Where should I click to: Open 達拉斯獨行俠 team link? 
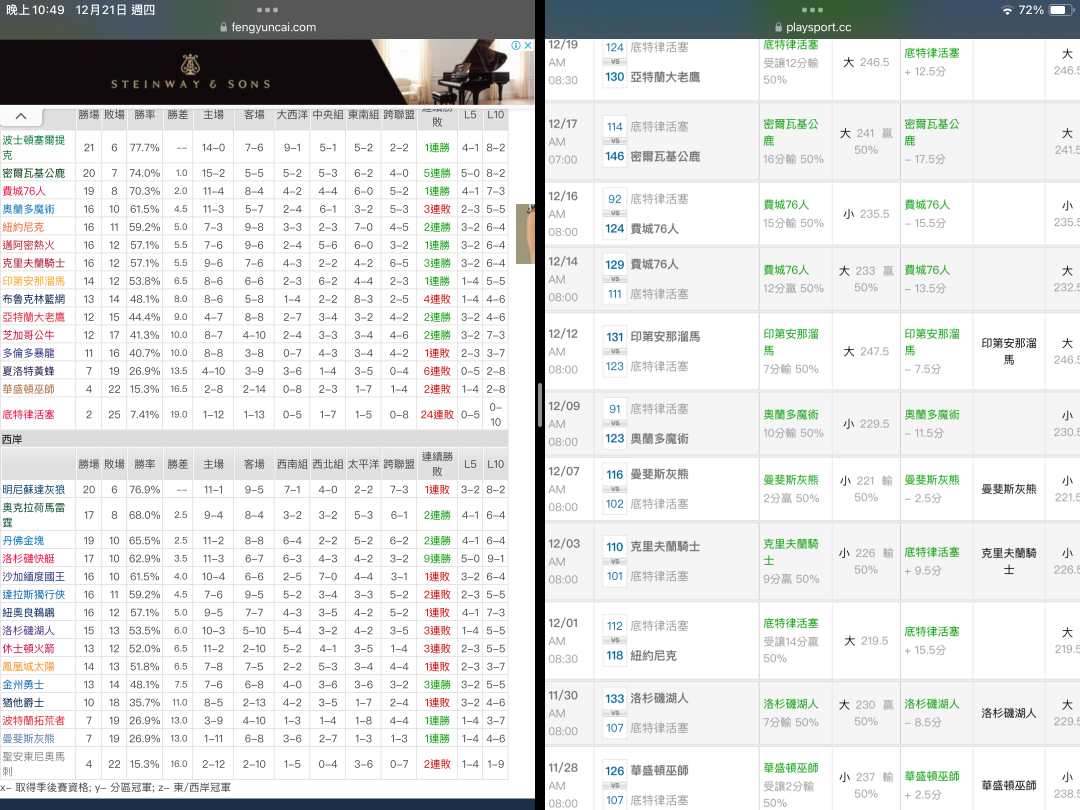click(x=34, y=594)
